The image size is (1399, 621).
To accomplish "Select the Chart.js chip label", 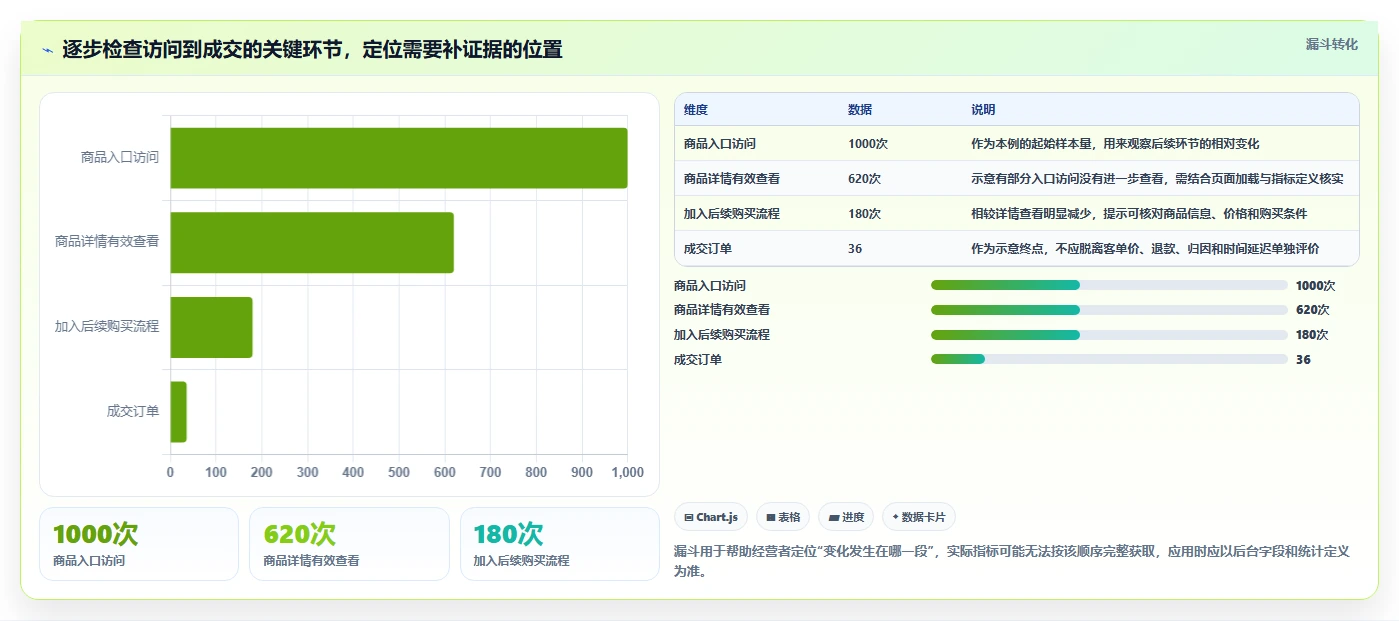I will (x=717, y=517).
